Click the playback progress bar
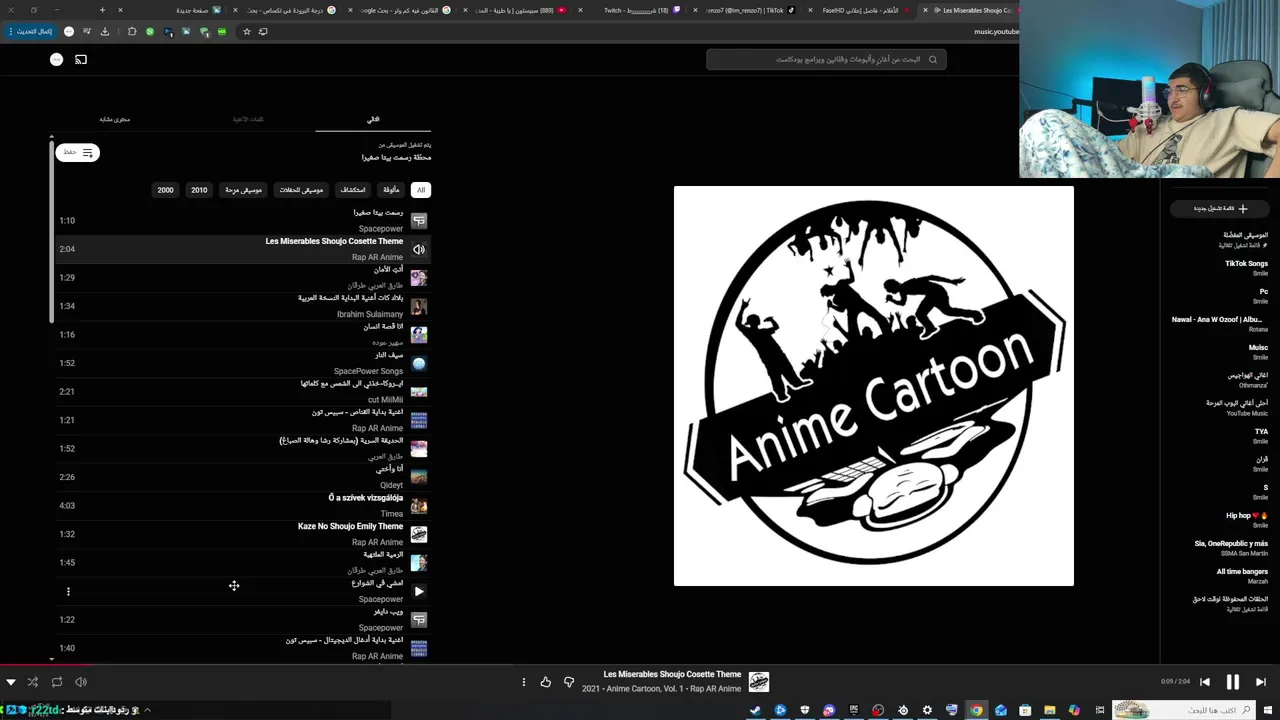 point(640,664)
